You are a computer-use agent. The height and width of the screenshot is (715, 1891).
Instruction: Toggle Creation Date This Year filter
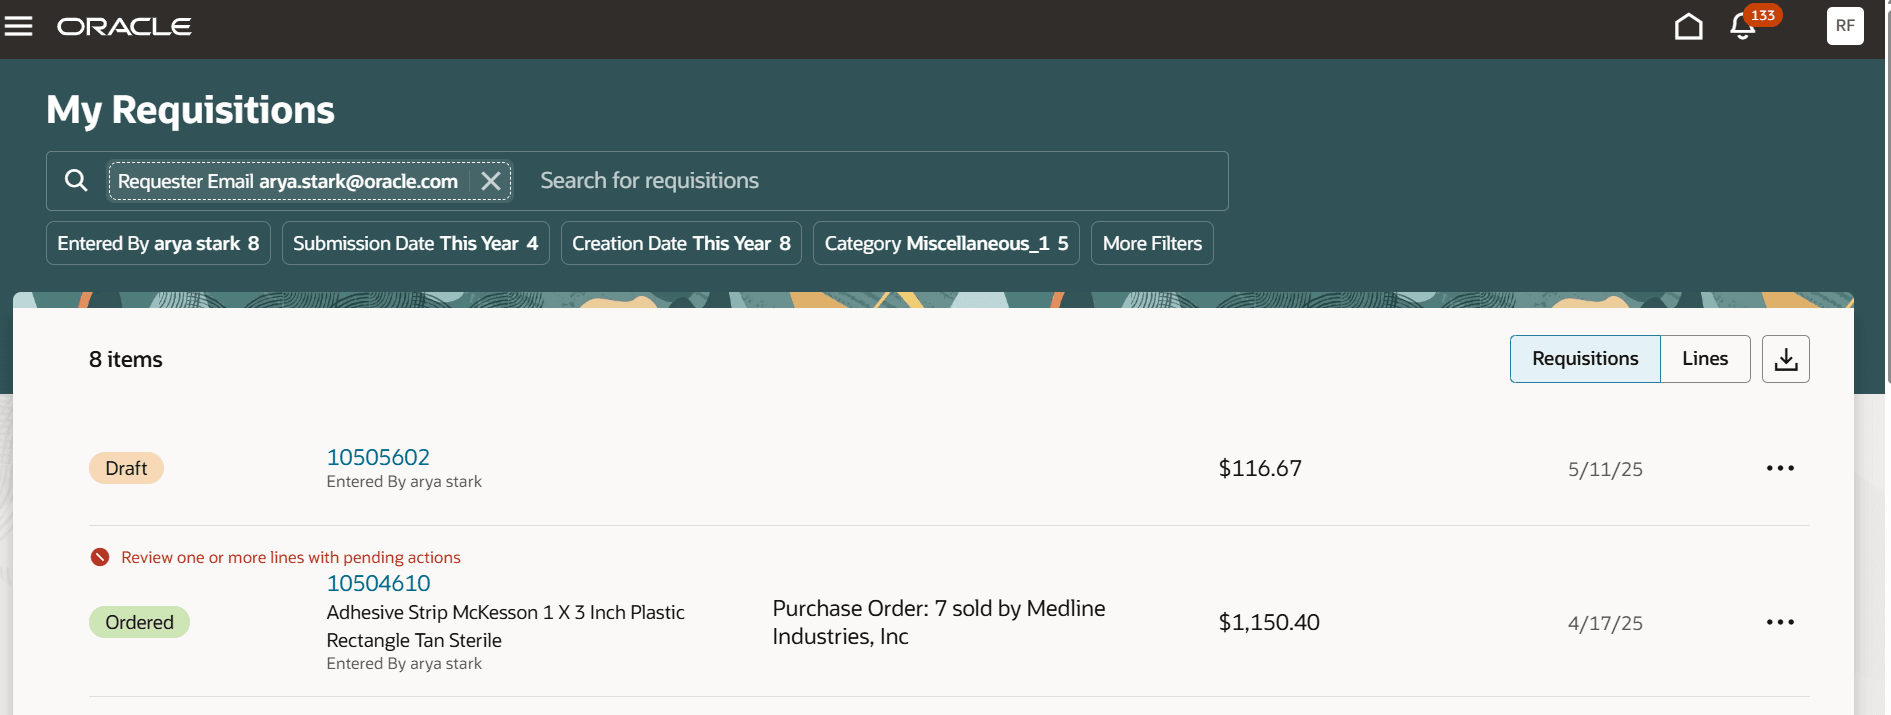click(x=681, y=243)
